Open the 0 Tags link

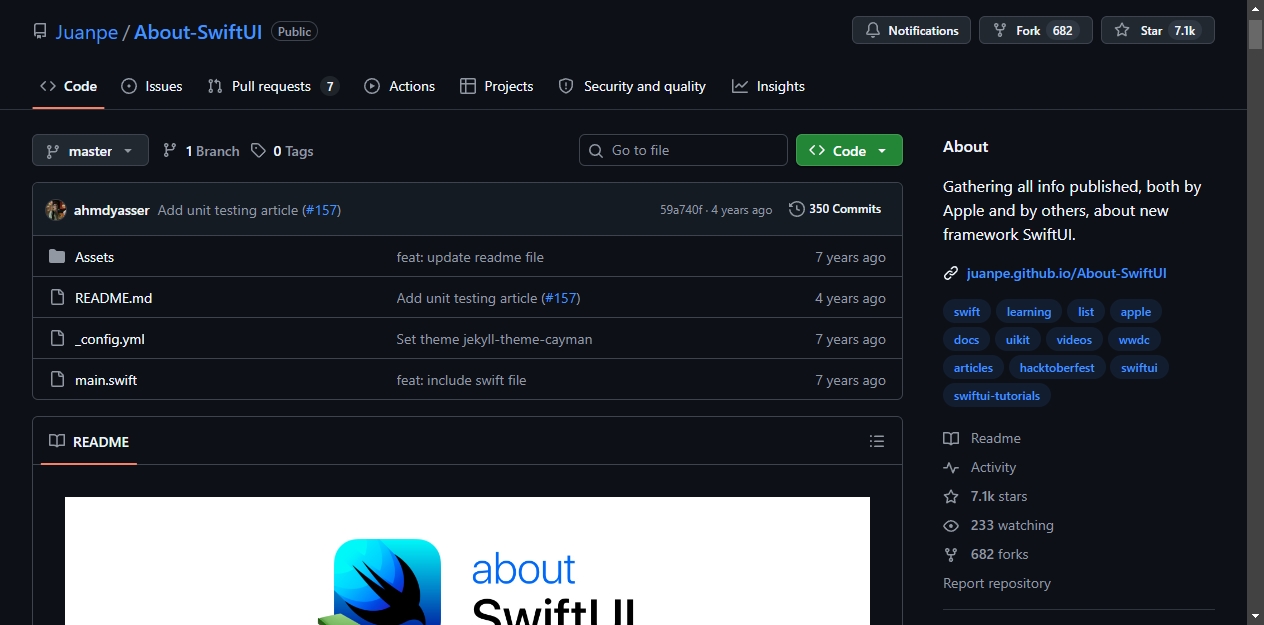[x=282, y=151]
